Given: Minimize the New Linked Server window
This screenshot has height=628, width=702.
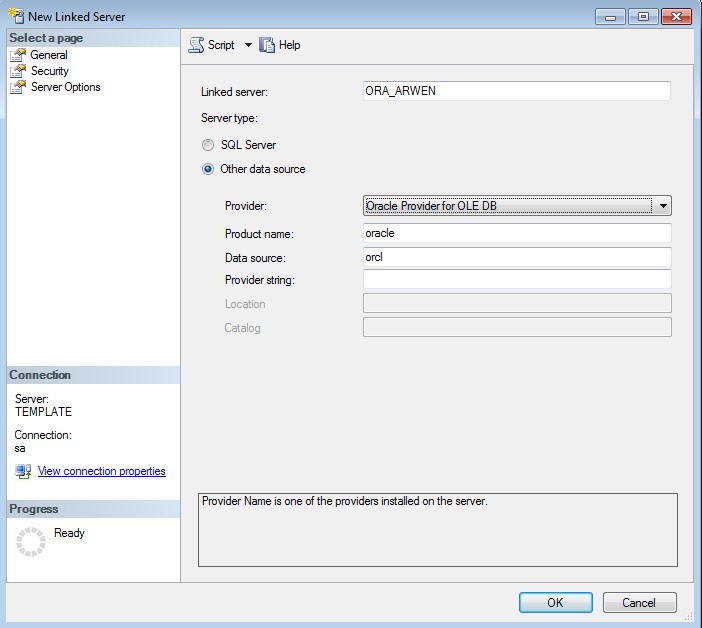Looking at the screenshot, I should [610, 17].
